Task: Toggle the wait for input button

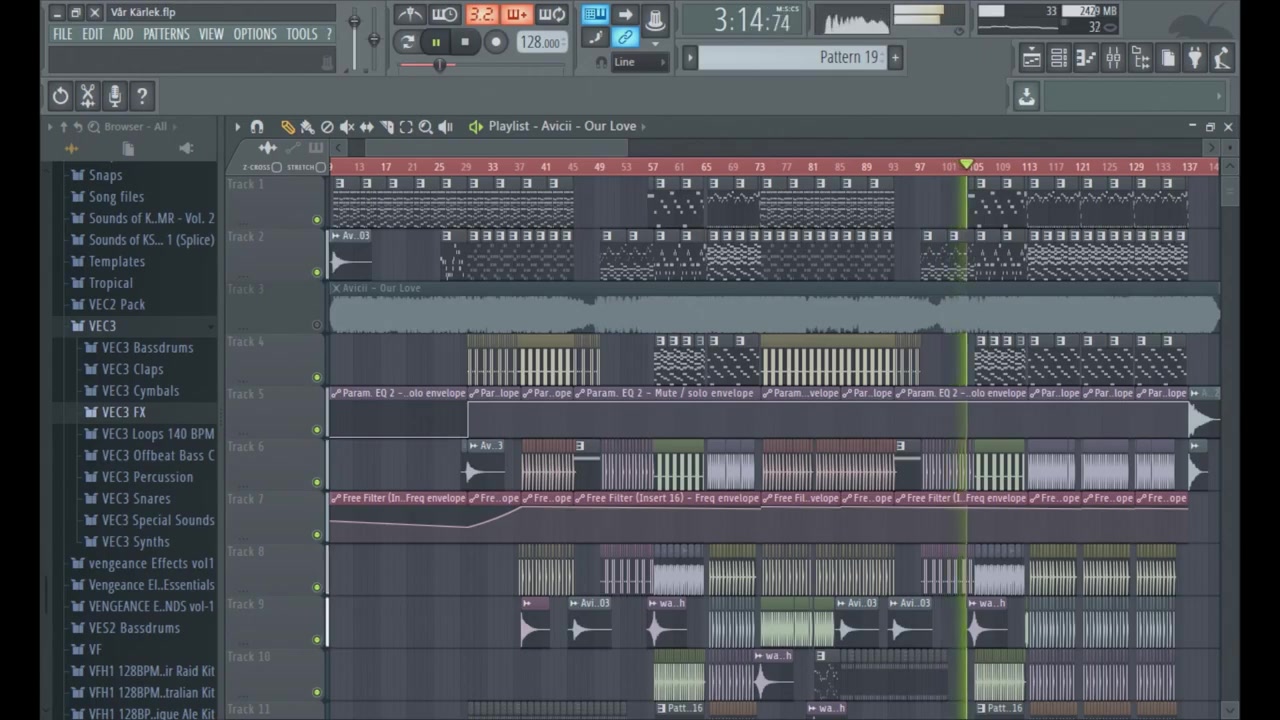Action: click(445, 14)
